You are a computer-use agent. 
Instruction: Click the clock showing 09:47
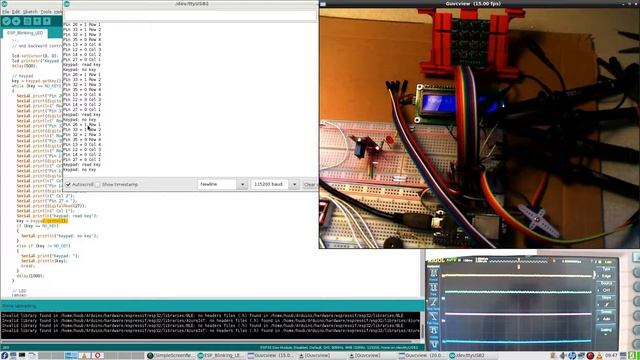[611, 356]
